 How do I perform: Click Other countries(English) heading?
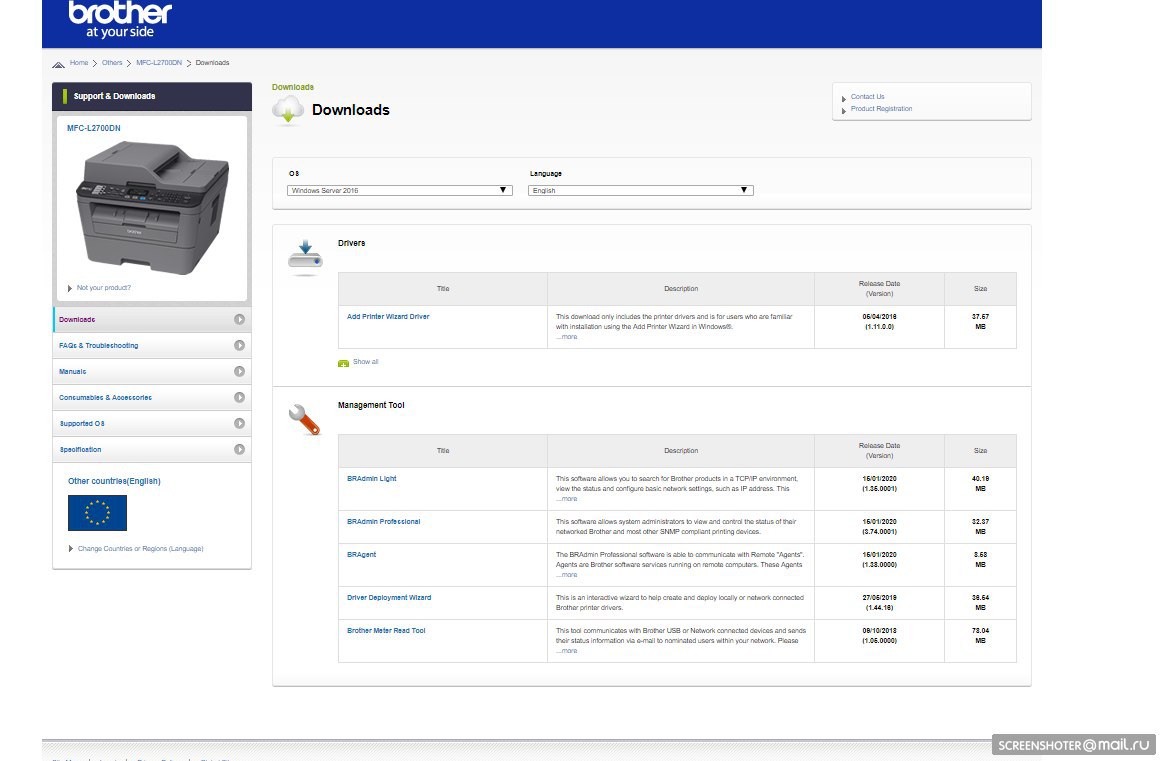click(114, 482)
